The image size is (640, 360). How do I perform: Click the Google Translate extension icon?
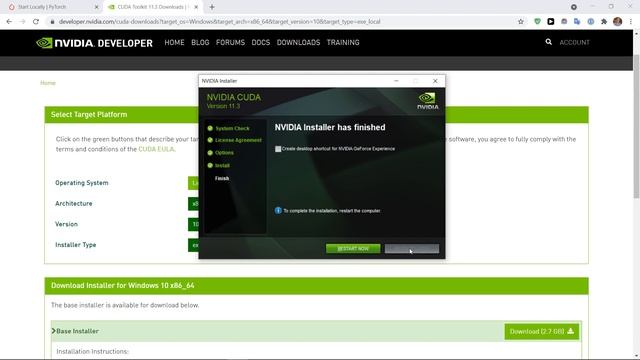pyautogui.click(x=577, y=22)
